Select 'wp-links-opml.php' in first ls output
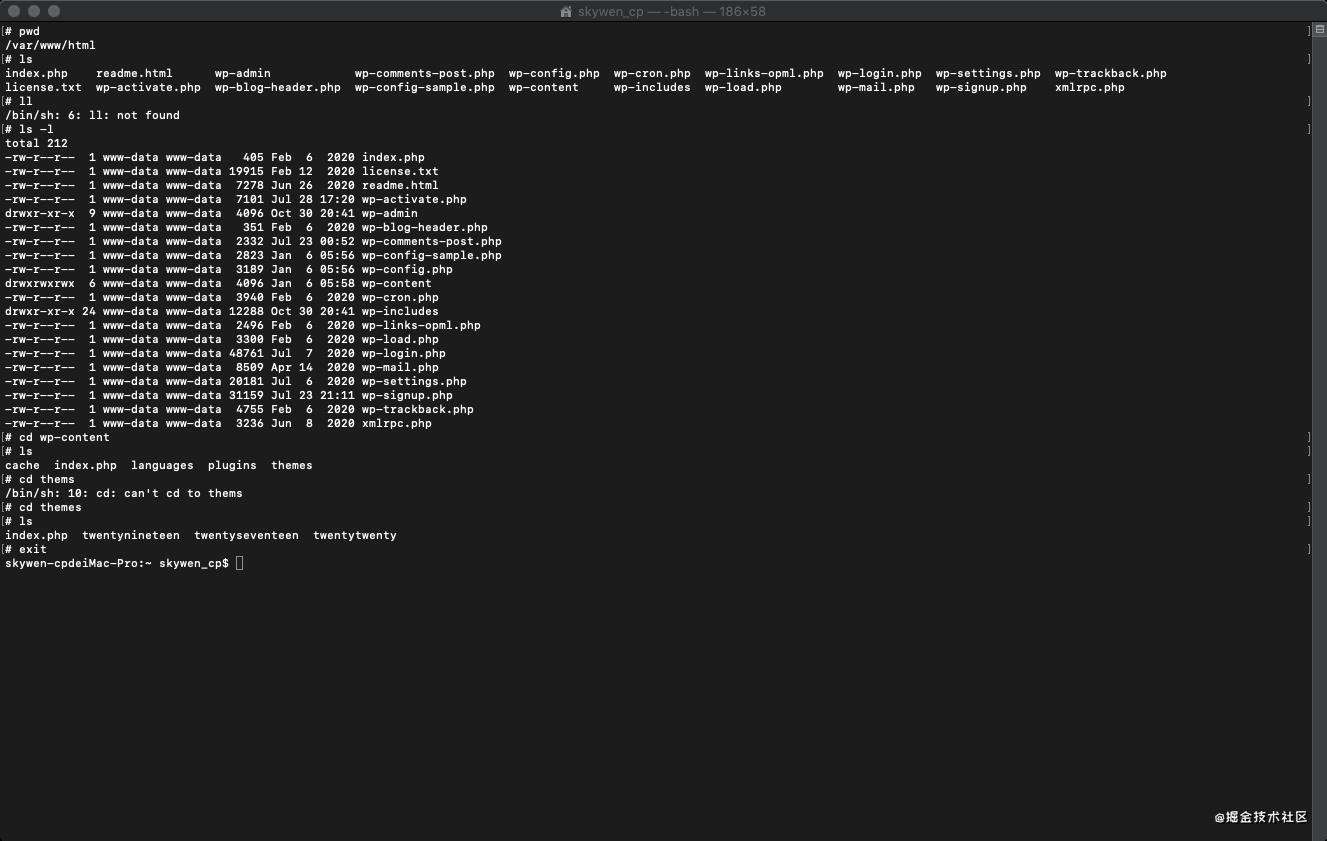Viewport: 1327px width, 841px height. point(764,73)
